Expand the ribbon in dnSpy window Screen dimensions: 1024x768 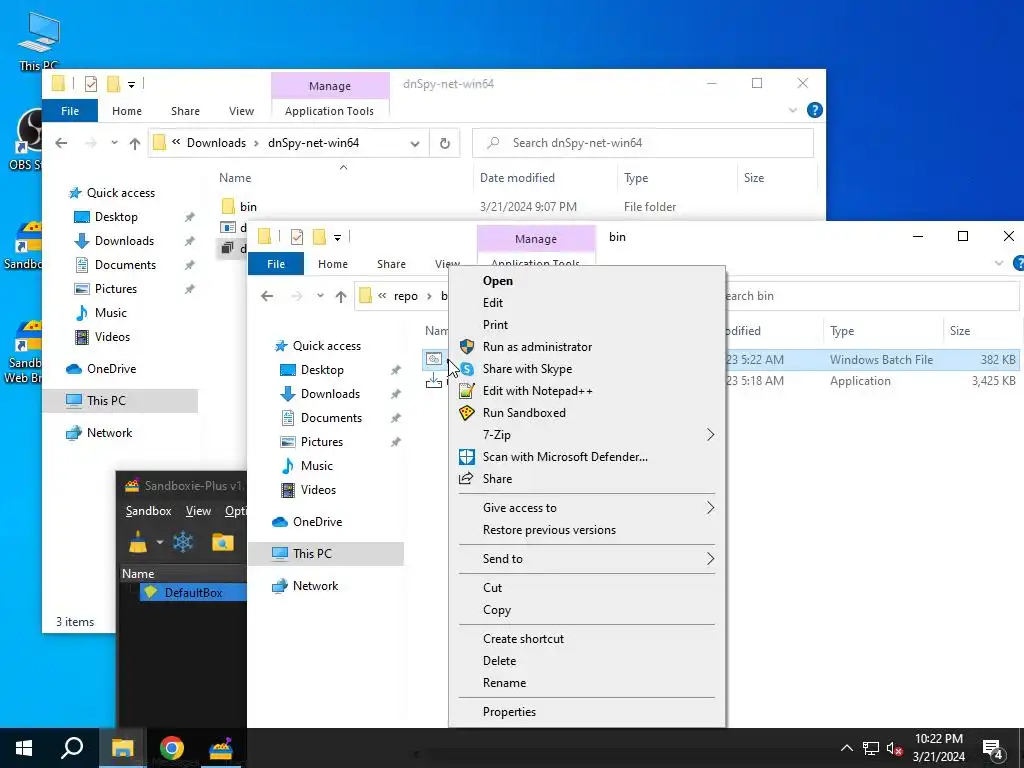[x=793, y=110]
